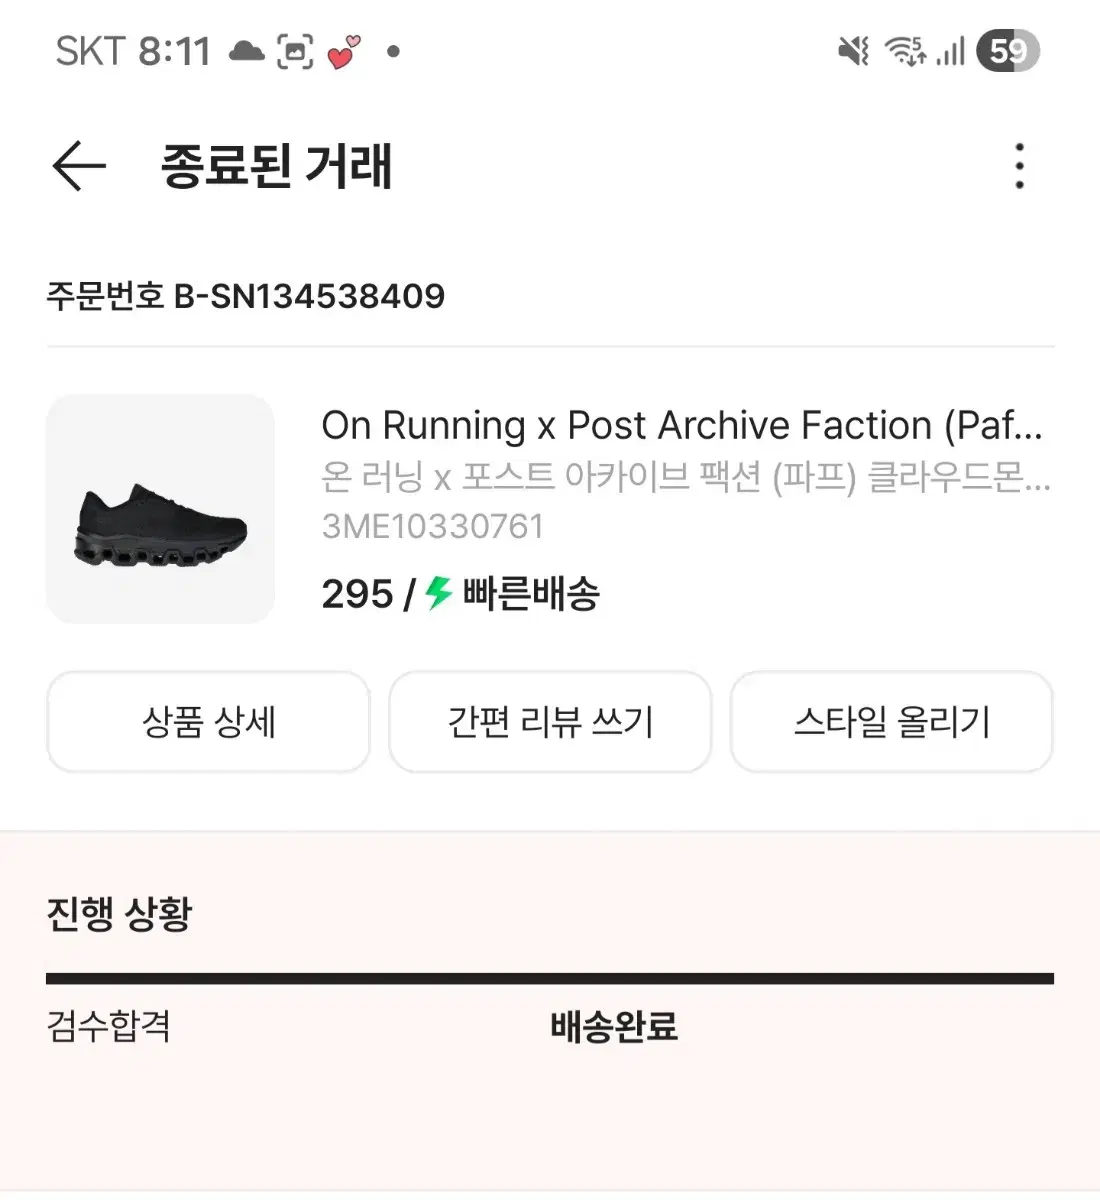Tap the screenshot capture notification icon
This screenshot has width=1100, height=1200.
(295, 51)
